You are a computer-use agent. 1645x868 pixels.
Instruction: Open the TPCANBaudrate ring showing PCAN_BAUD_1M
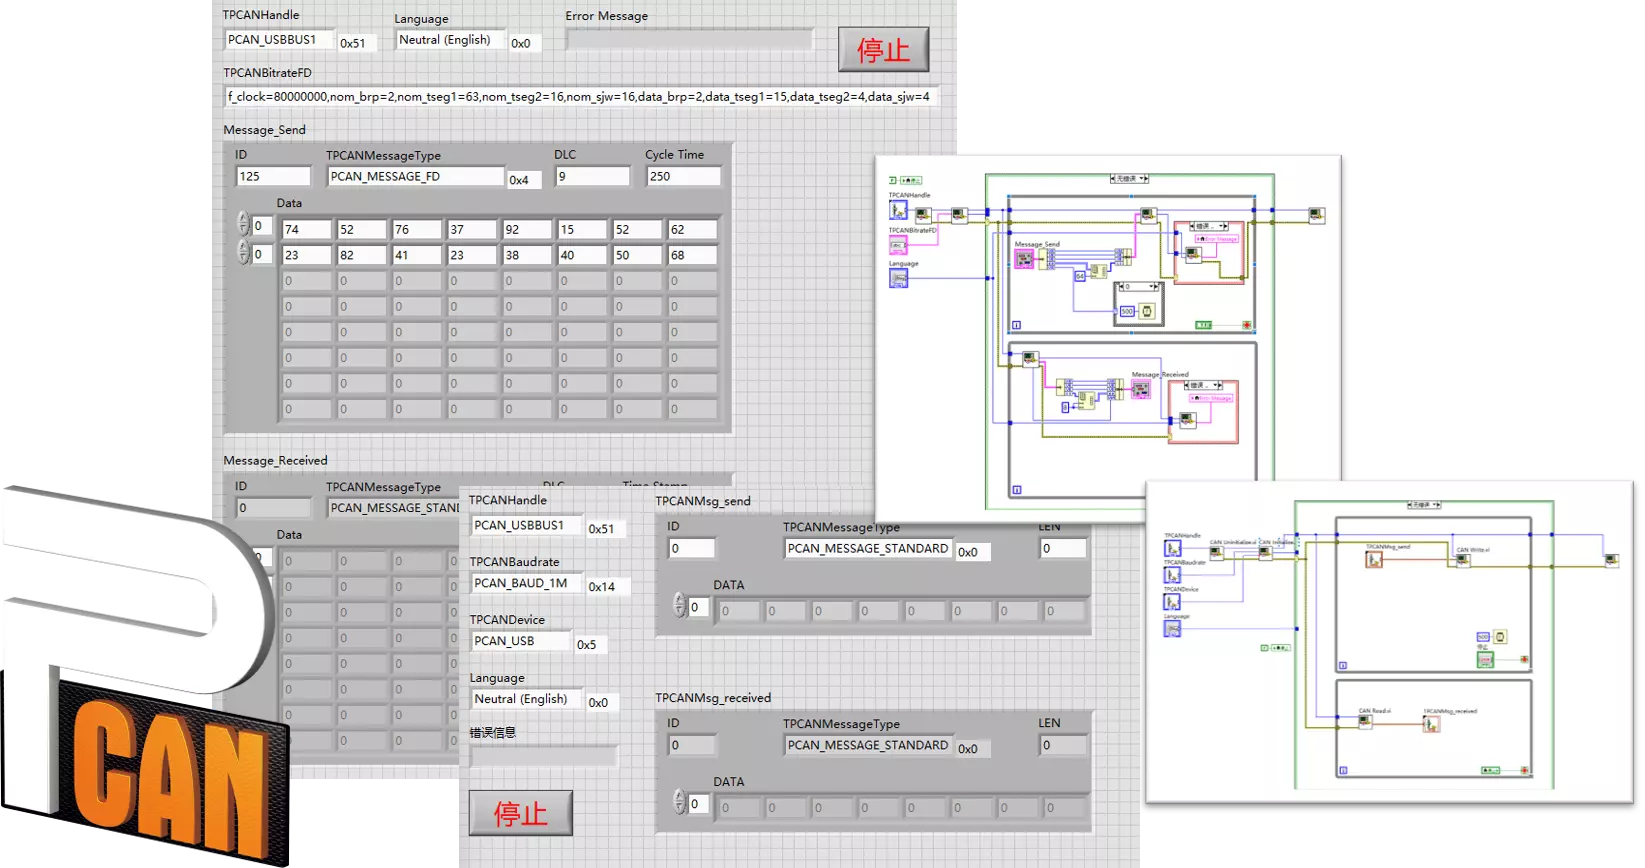527,584
